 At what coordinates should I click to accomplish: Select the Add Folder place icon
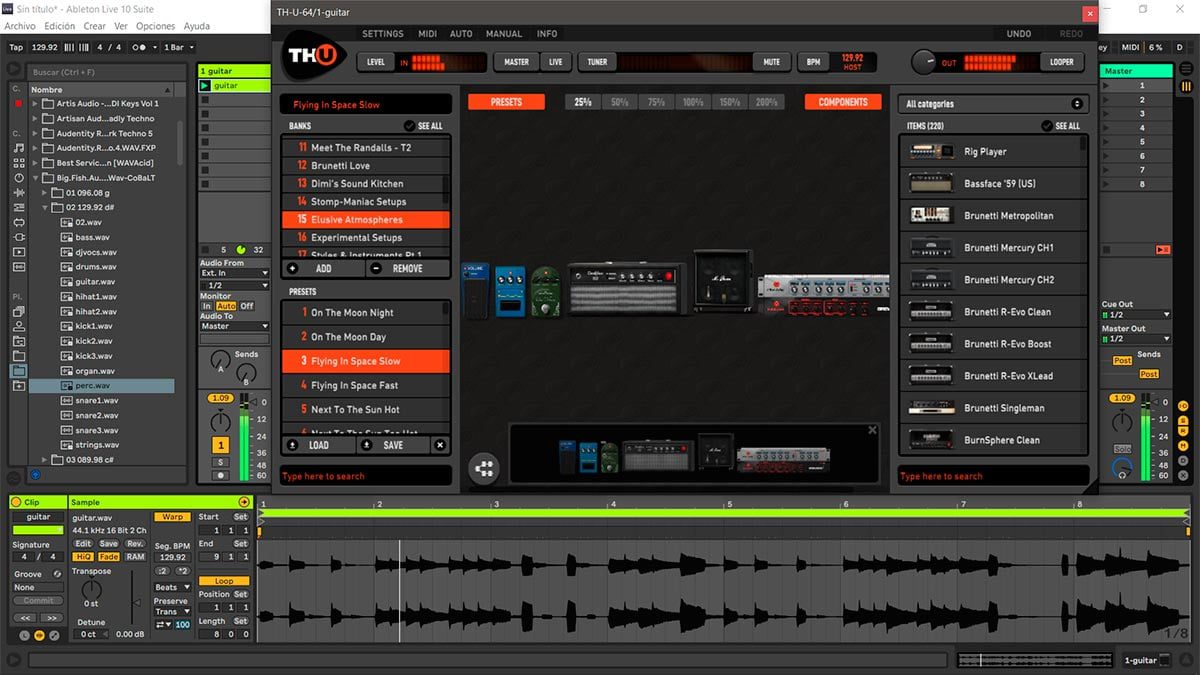(18, 385)
